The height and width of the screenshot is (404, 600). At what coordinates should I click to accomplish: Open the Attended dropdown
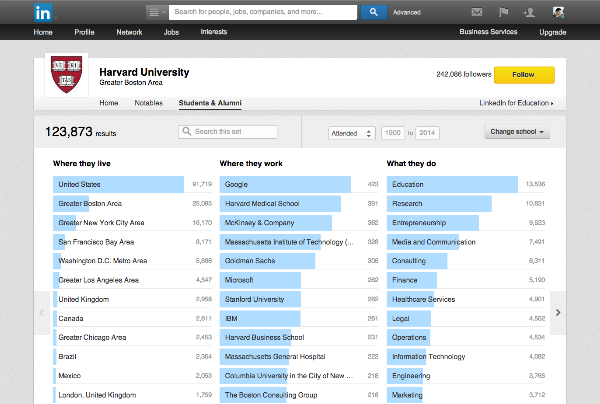[352, 133]
